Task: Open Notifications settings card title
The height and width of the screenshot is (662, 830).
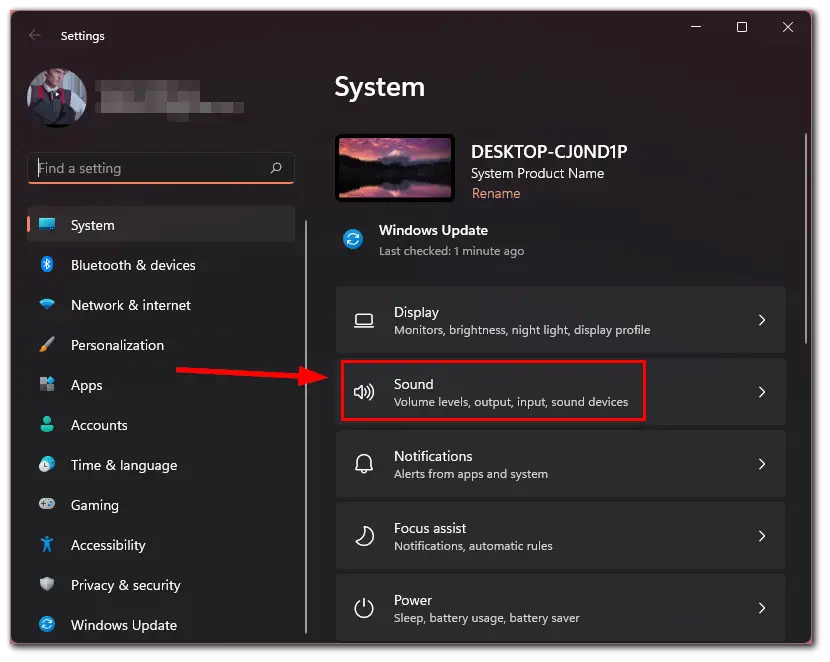Action: click(x=433, y=456)
